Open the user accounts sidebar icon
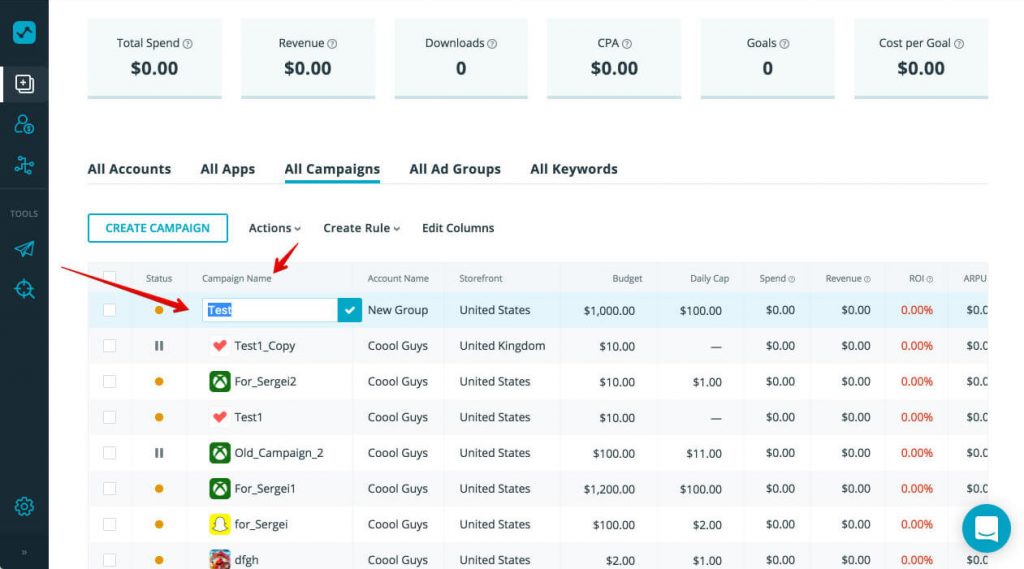The image size is (1024, 569). [x=24, y=125]
